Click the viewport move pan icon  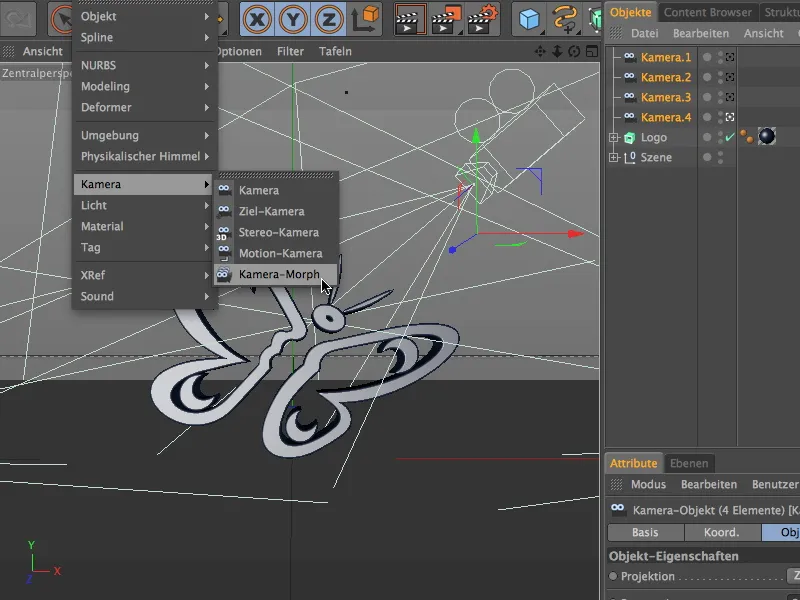click(540, 52)
